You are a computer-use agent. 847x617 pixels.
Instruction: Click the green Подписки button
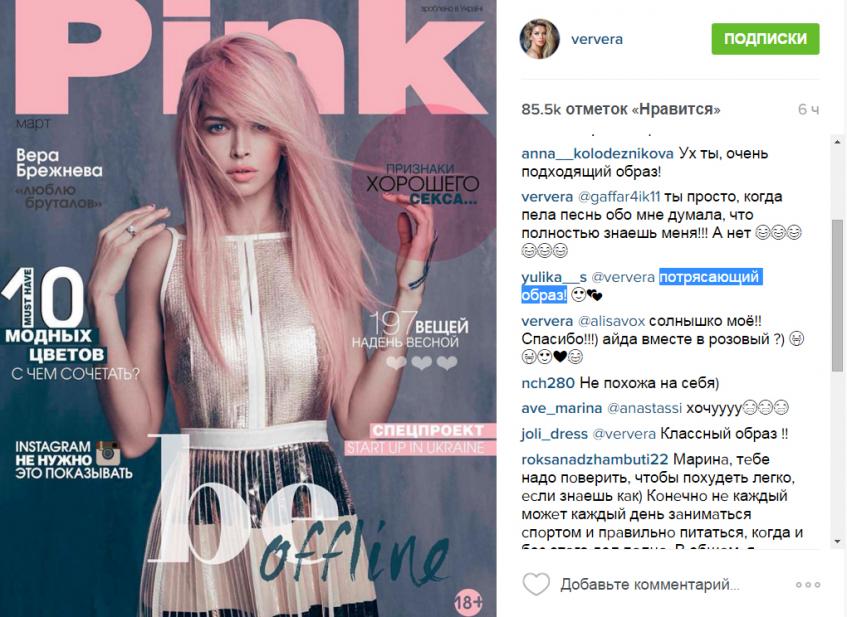(x=765, y=39)
